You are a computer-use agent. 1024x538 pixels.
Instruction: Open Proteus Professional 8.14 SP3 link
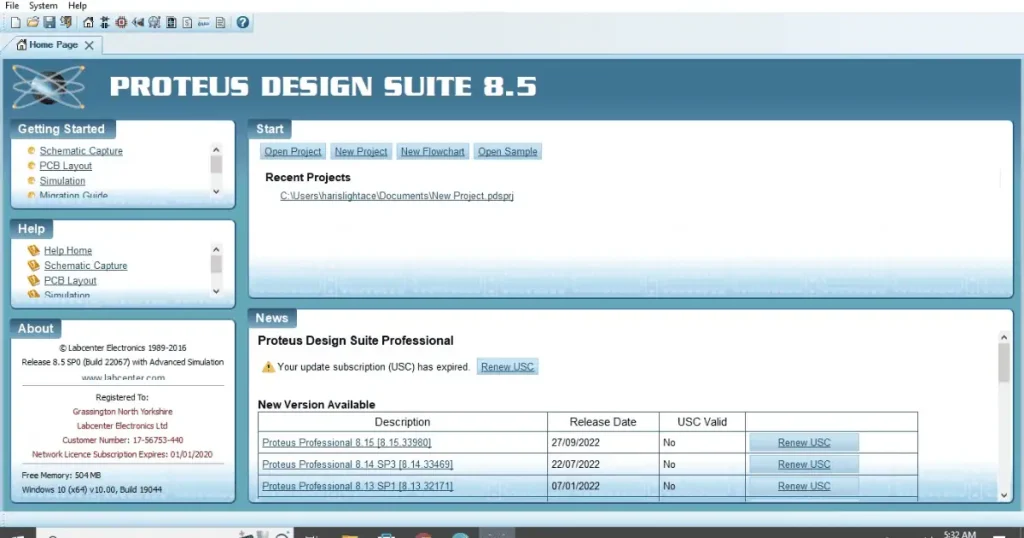(x=357, y=464)
